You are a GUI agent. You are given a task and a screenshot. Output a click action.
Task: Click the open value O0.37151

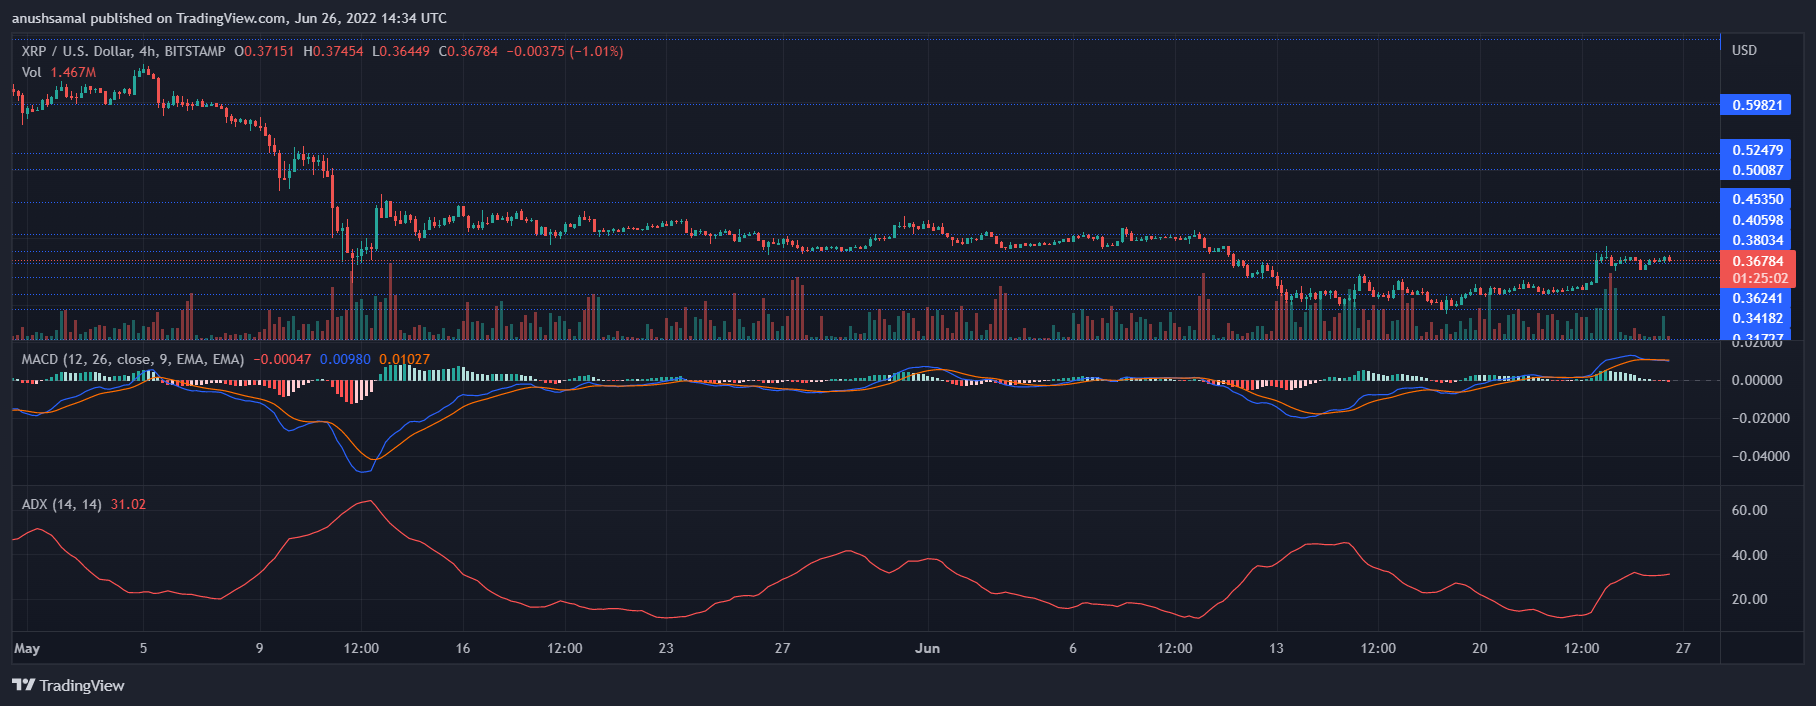tap(264, 51)
